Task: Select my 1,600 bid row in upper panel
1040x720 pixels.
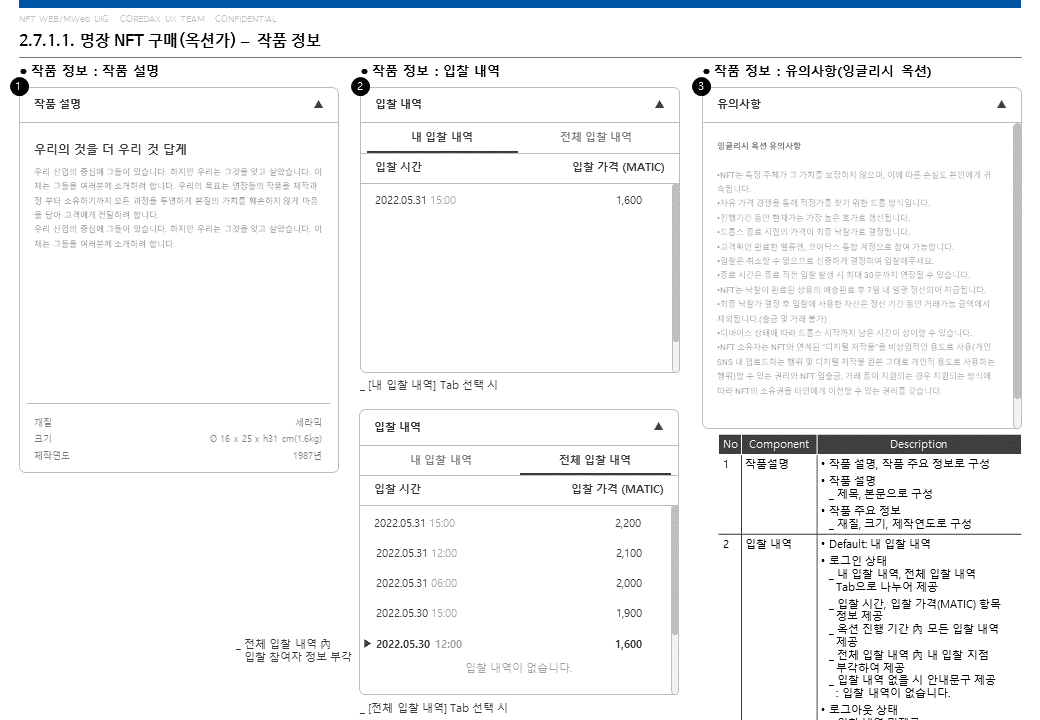Action: tap(516, 200)
